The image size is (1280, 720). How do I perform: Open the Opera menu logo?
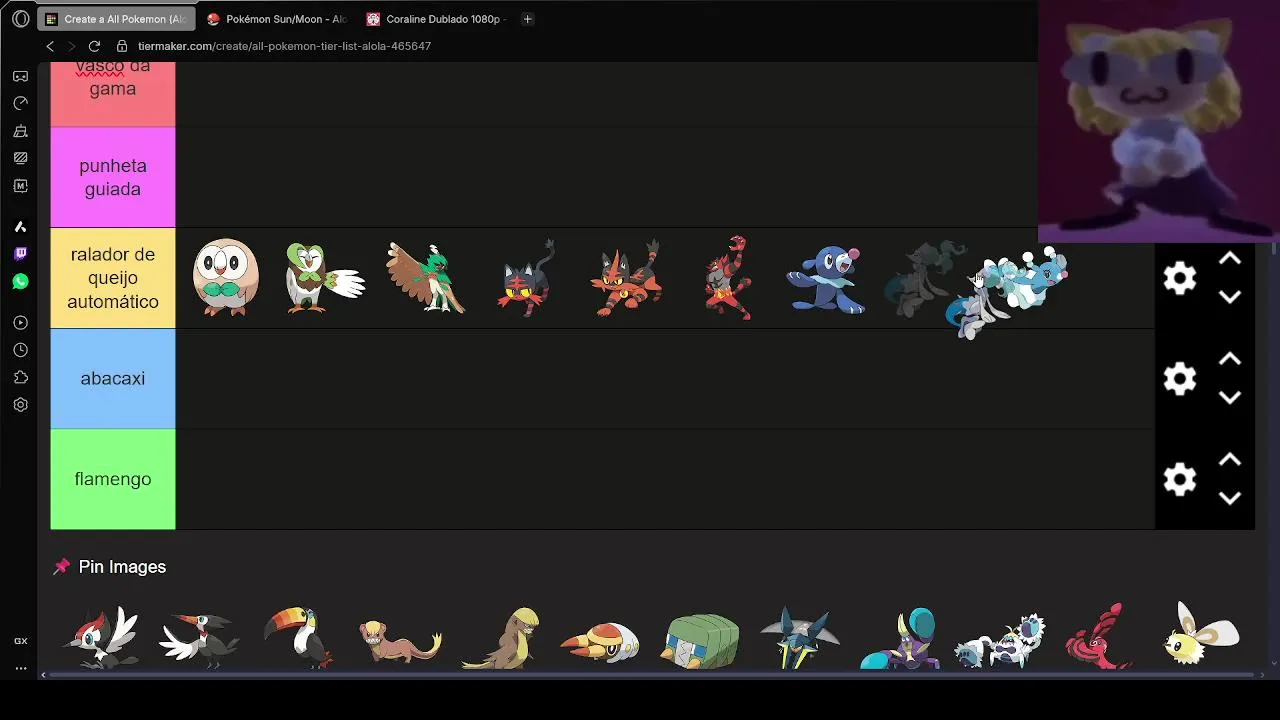tap(20, 19)
